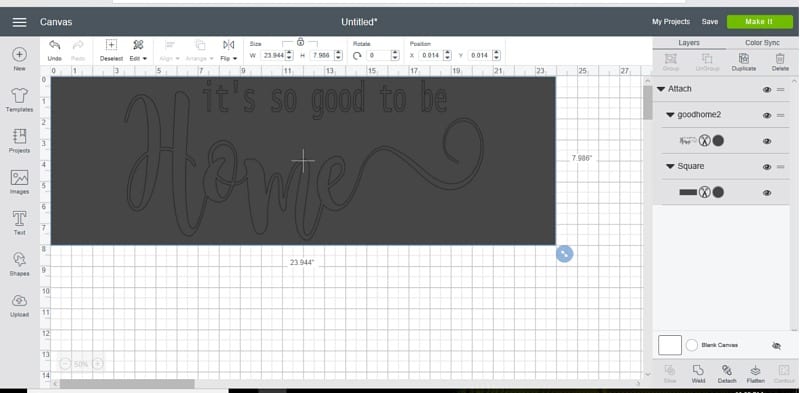Open the Shapes menu
Screen dimensions: 800x393
(19, 263)
